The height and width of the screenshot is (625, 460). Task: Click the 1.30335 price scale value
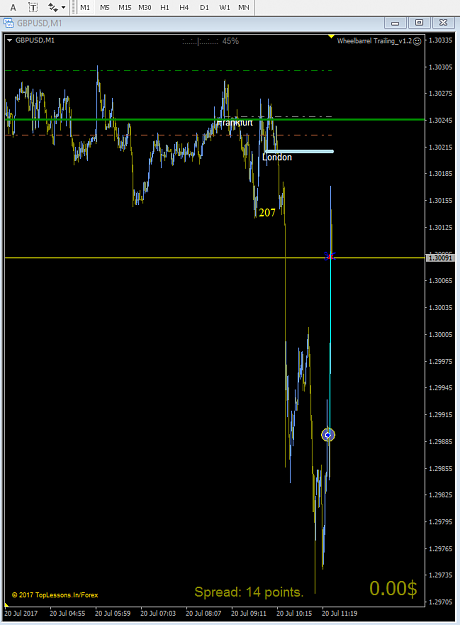tap(440, 40)
